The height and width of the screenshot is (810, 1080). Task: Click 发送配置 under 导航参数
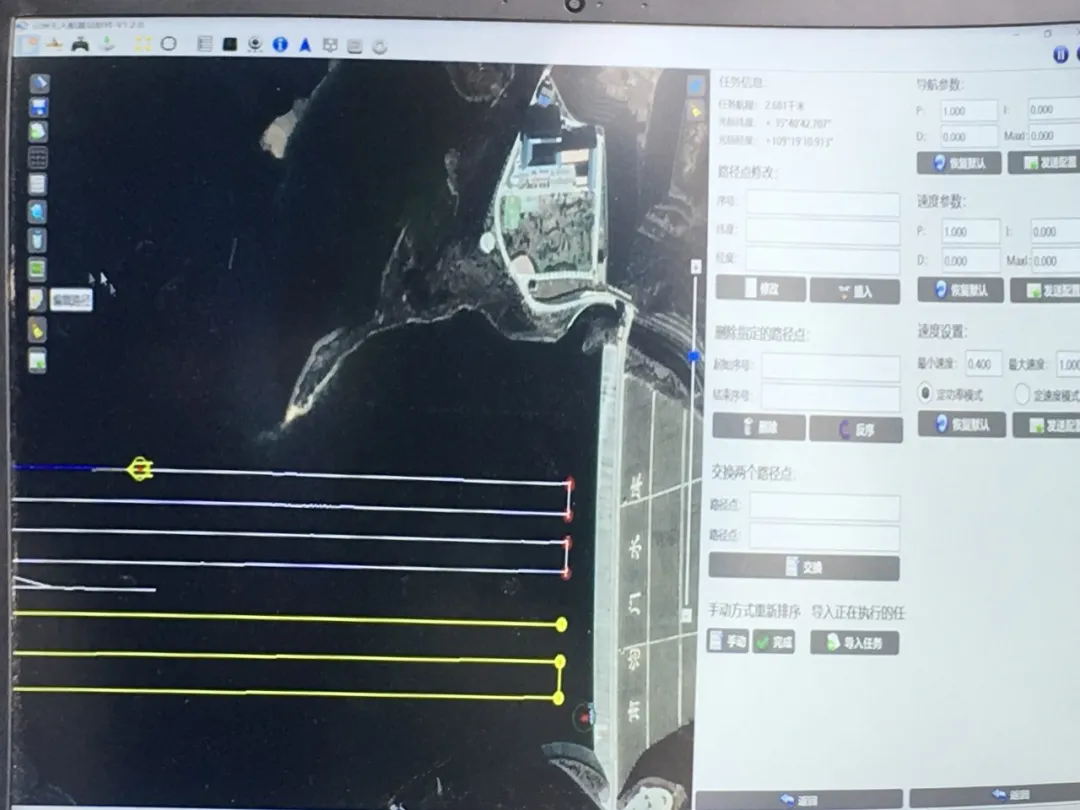pos(1045,163)
